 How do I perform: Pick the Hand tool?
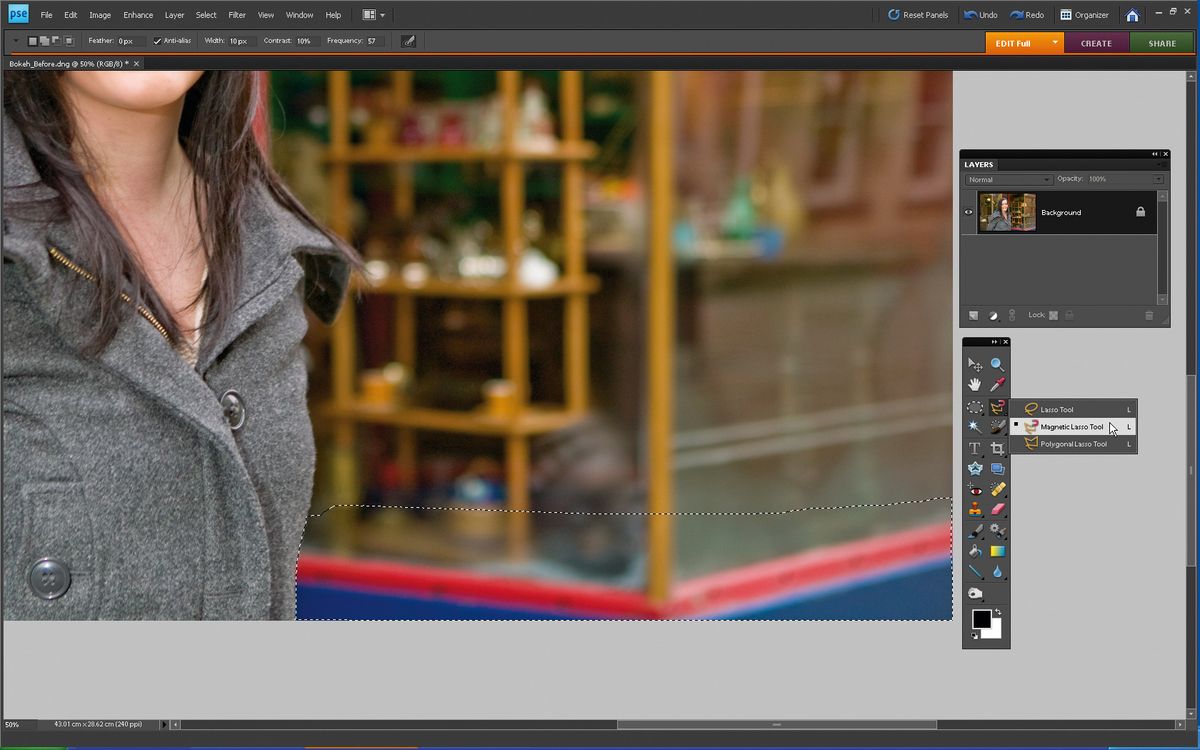click(975, 383)
